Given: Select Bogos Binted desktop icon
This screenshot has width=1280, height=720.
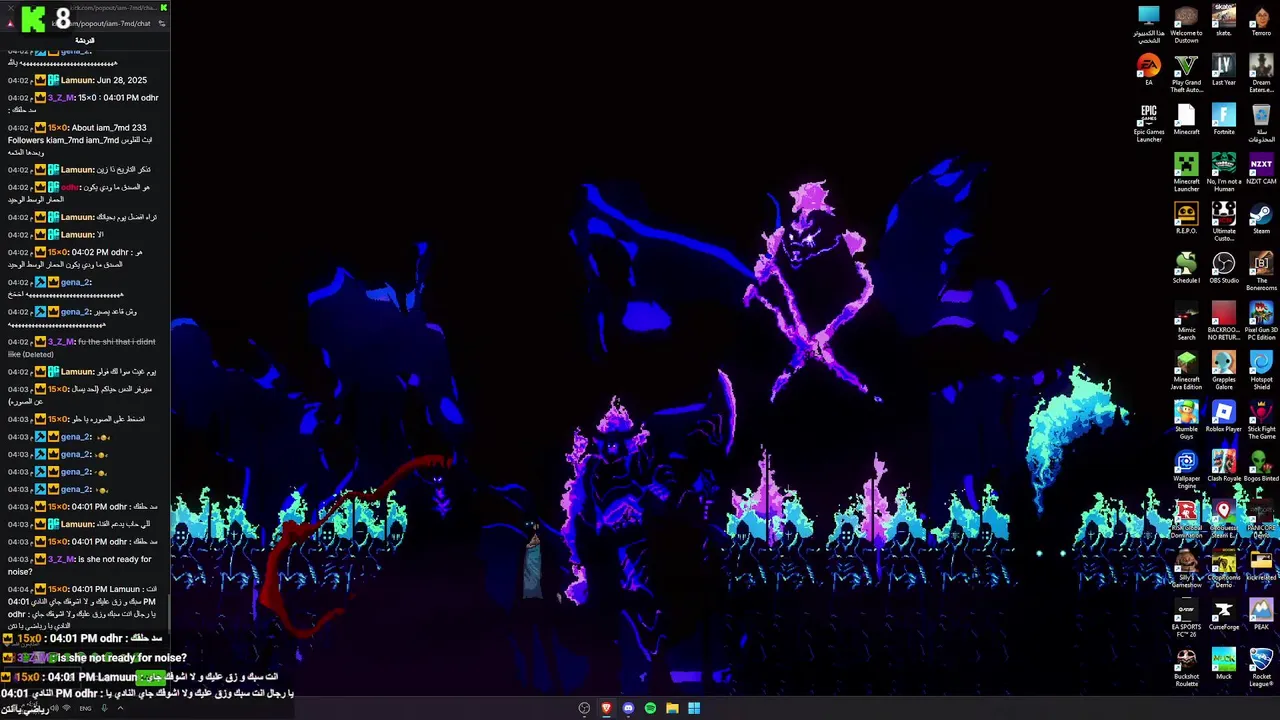Looking at the screenshot, I should click(x=1261, y=466).
